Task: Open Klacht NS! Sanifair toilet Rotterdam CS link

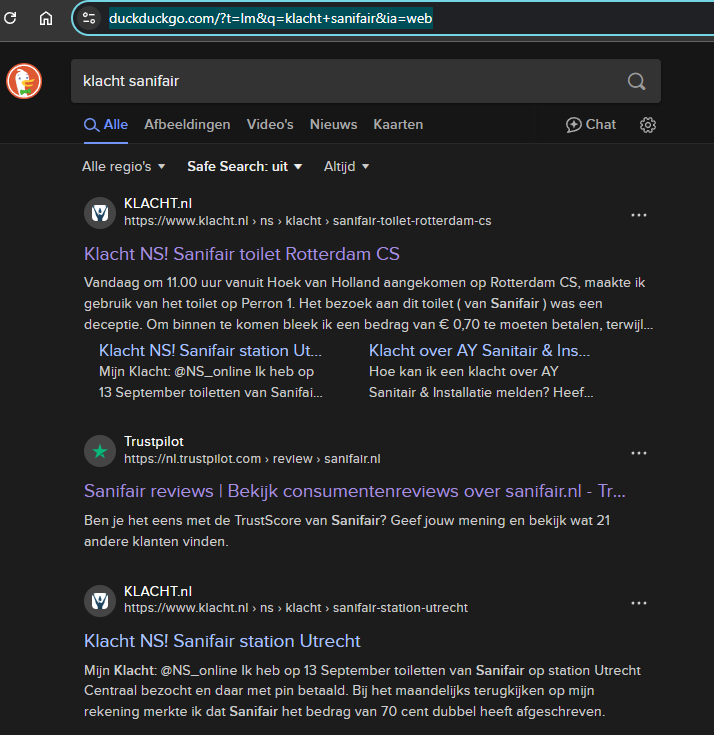Action: click(x=241, y=254)
